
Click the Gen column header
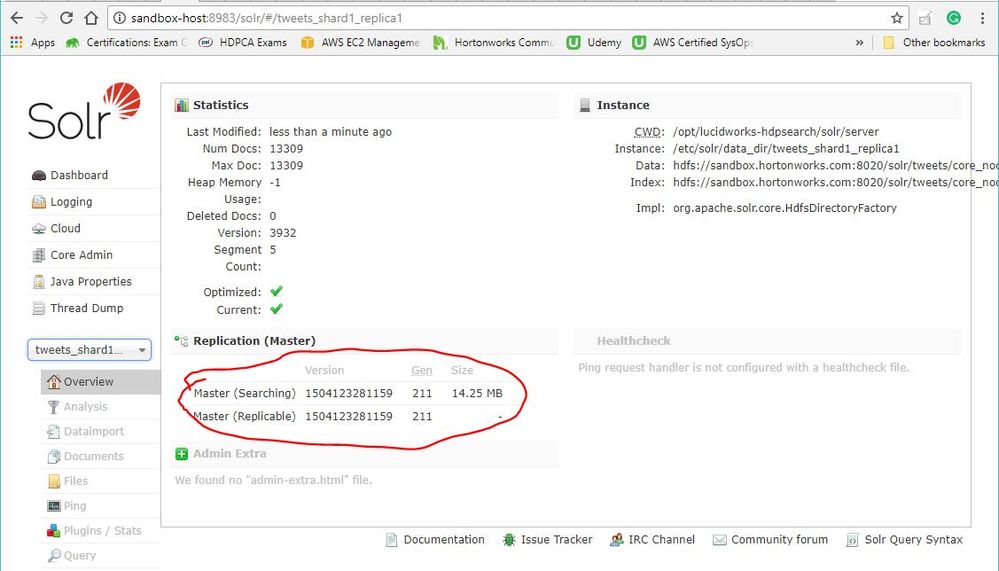(422, 370)
